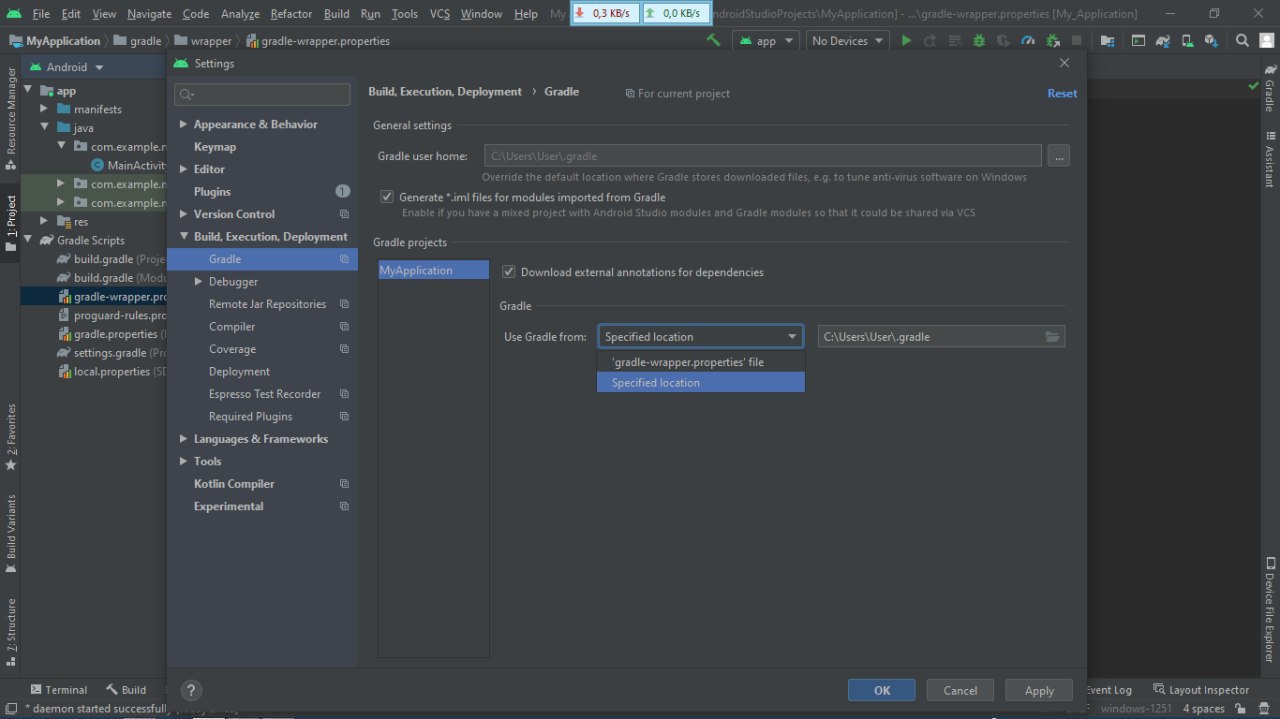Viewport: 1280px width, 719px height.
Task: Open Project Structure icon in toolbar
Action: pyautogui.click(x=1107, y=41)
